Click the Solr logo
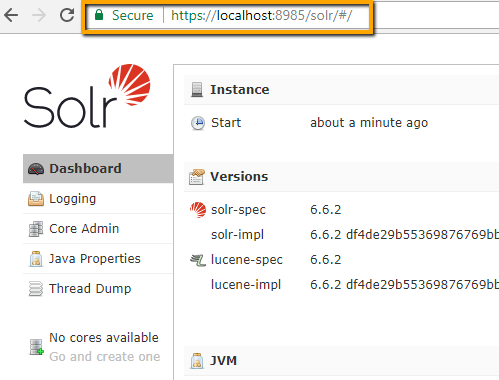The height and width of the screenshot is (380, 499). [x=87, y=96]
